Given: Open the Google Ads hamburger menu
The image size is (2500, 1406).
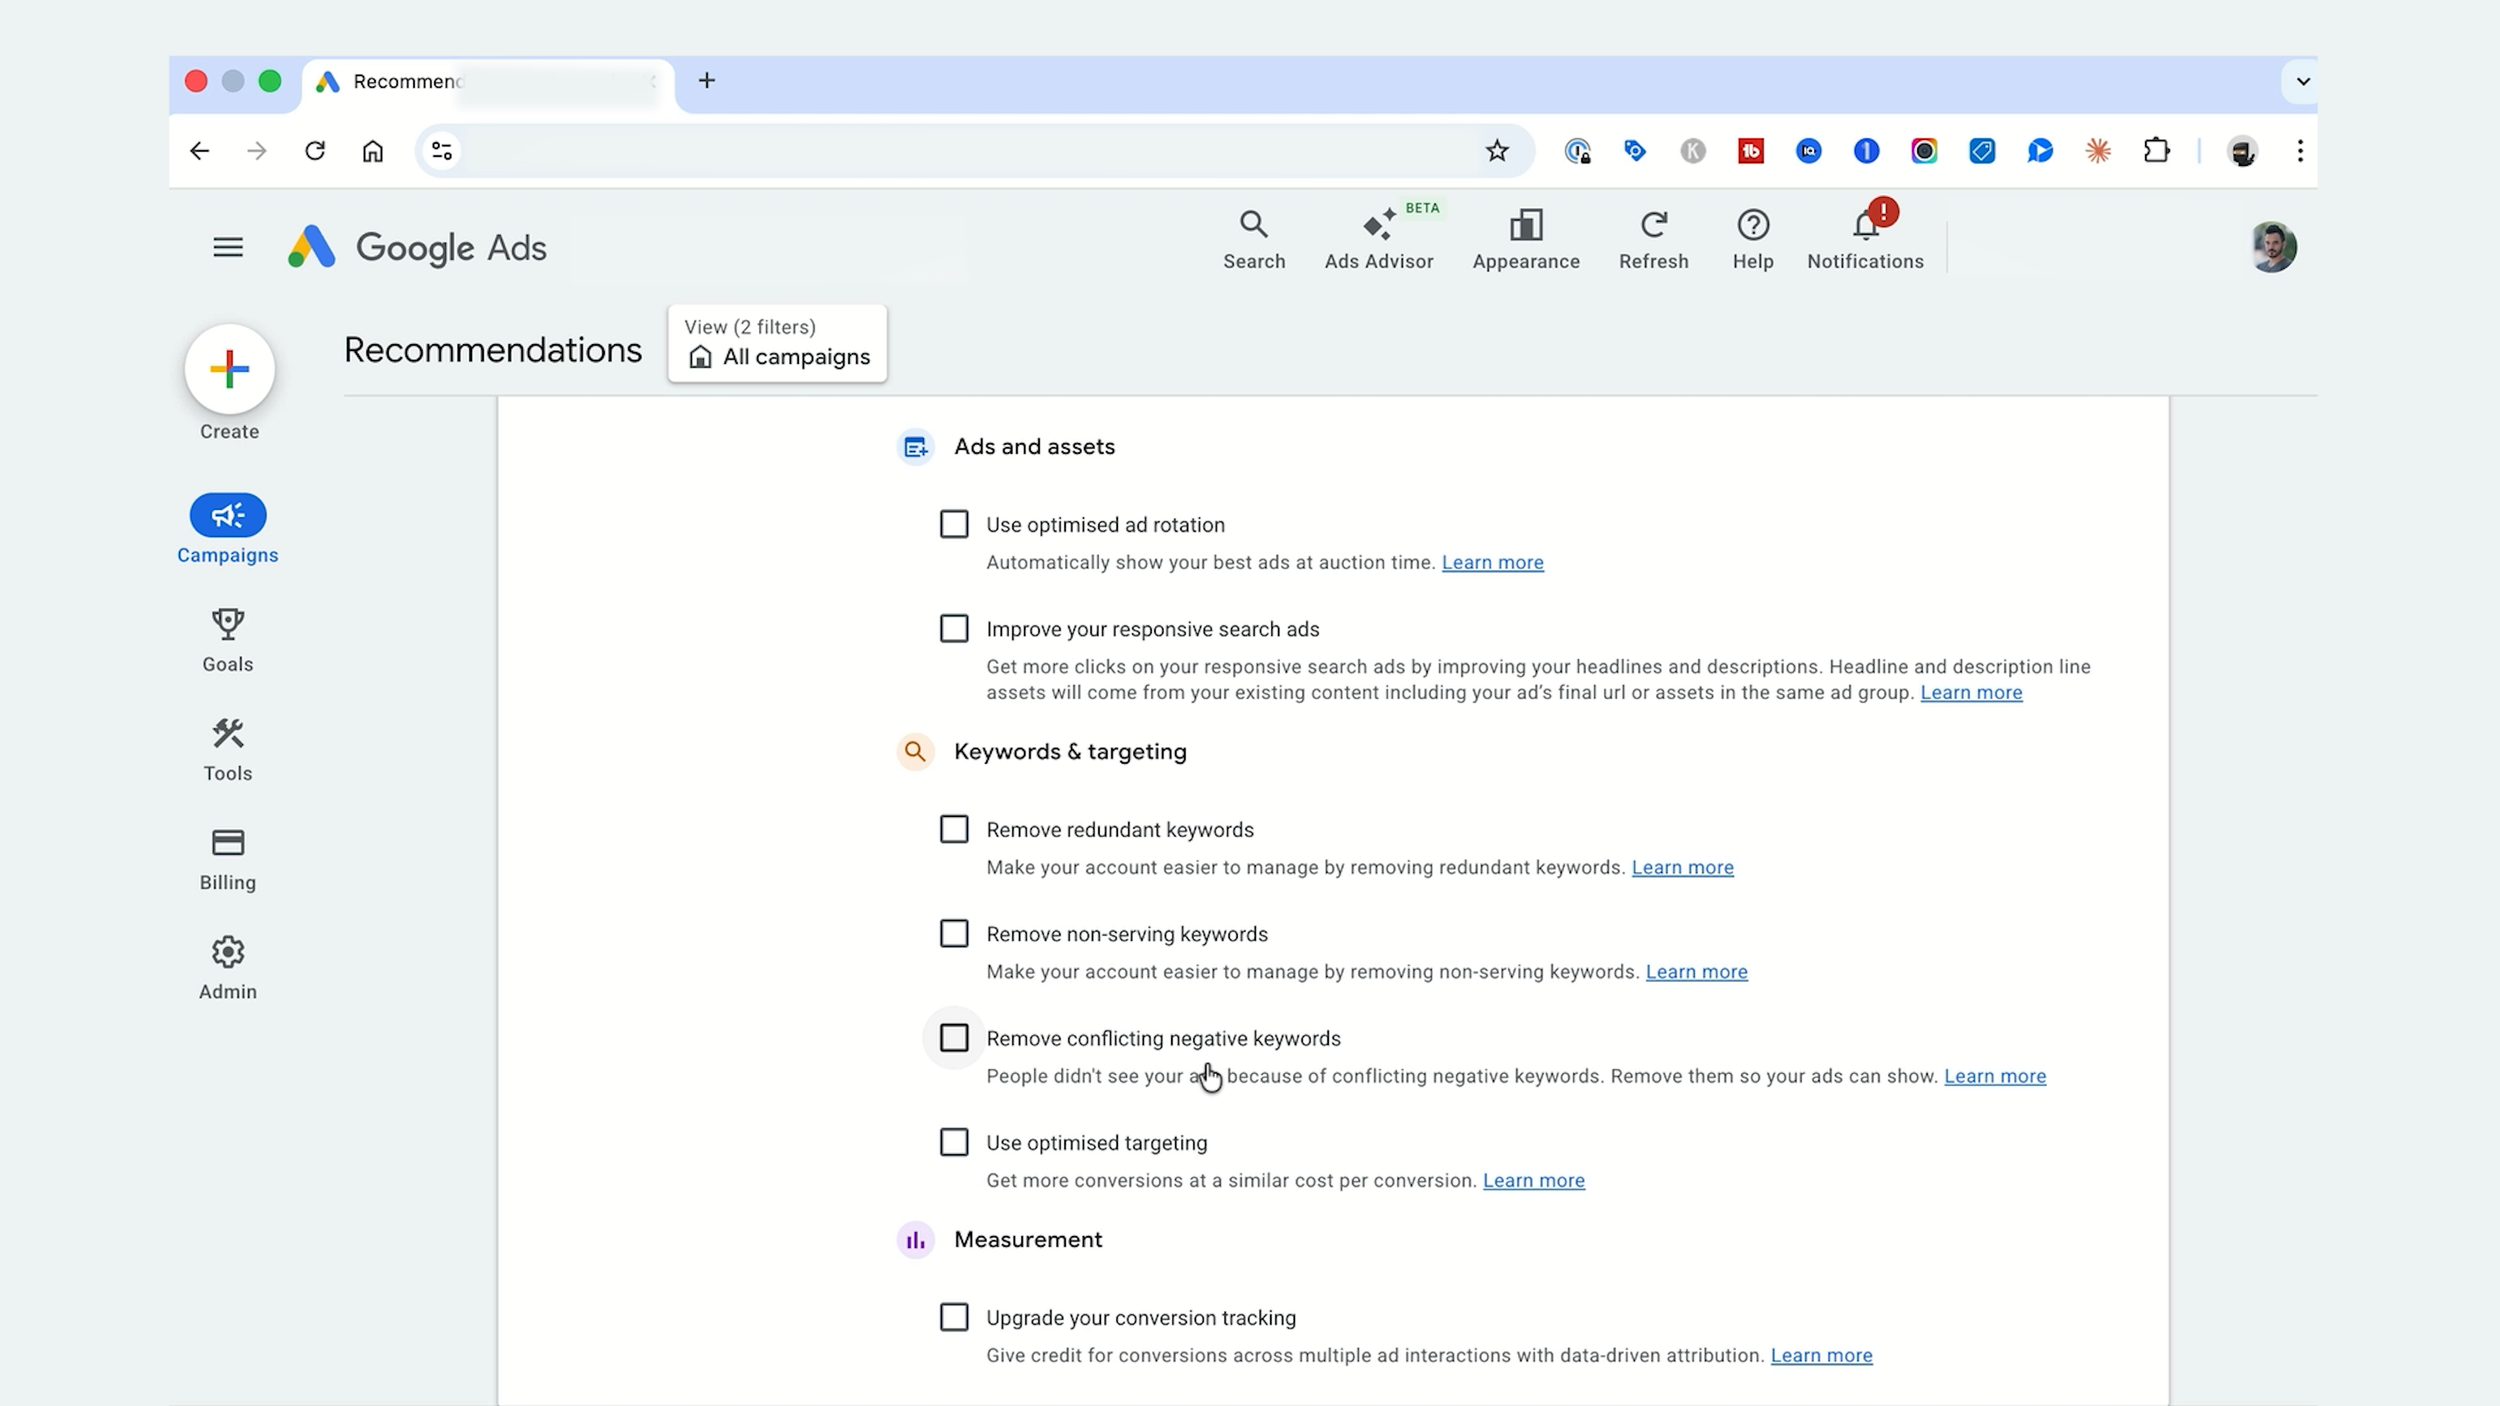Looking at the screenshot, I should point(228,247).
